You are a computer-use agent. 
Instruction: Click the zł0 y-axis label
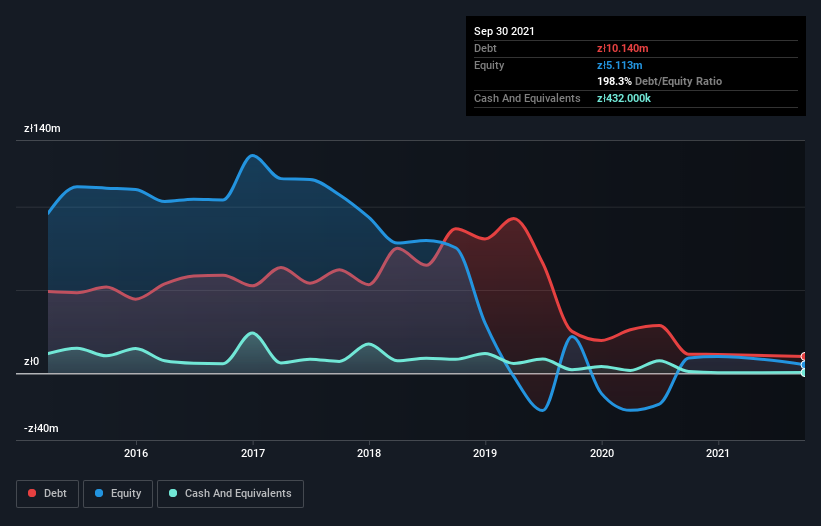click(x=31, y=361)
